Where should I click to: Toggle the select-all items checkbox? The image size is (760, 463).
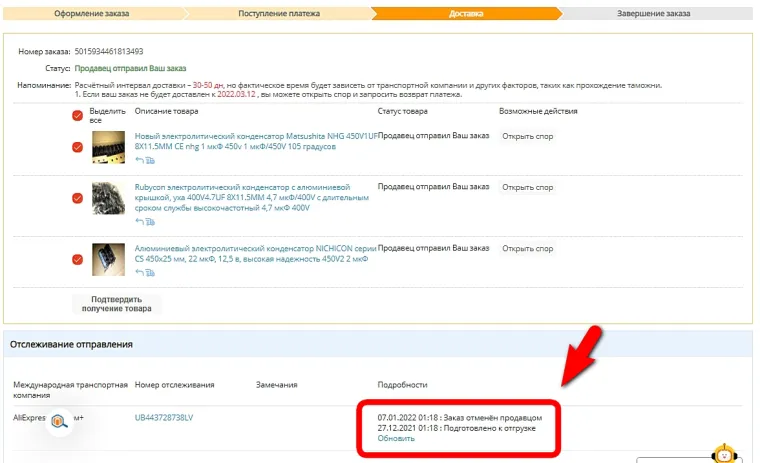point(77,115)
